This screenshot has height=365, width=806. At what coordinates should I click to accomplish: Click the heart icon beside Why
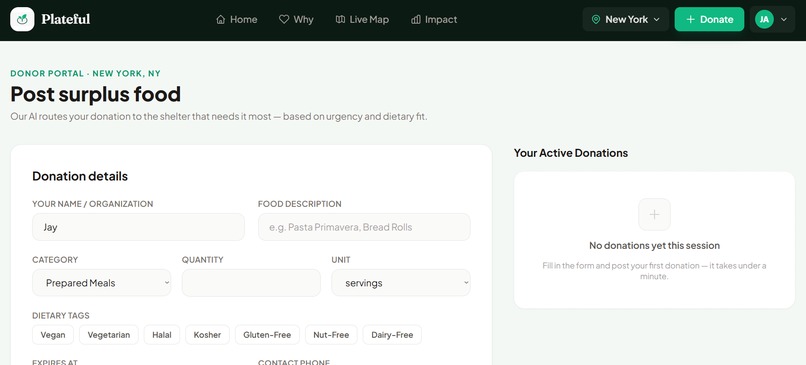click(x=284, y=20)
